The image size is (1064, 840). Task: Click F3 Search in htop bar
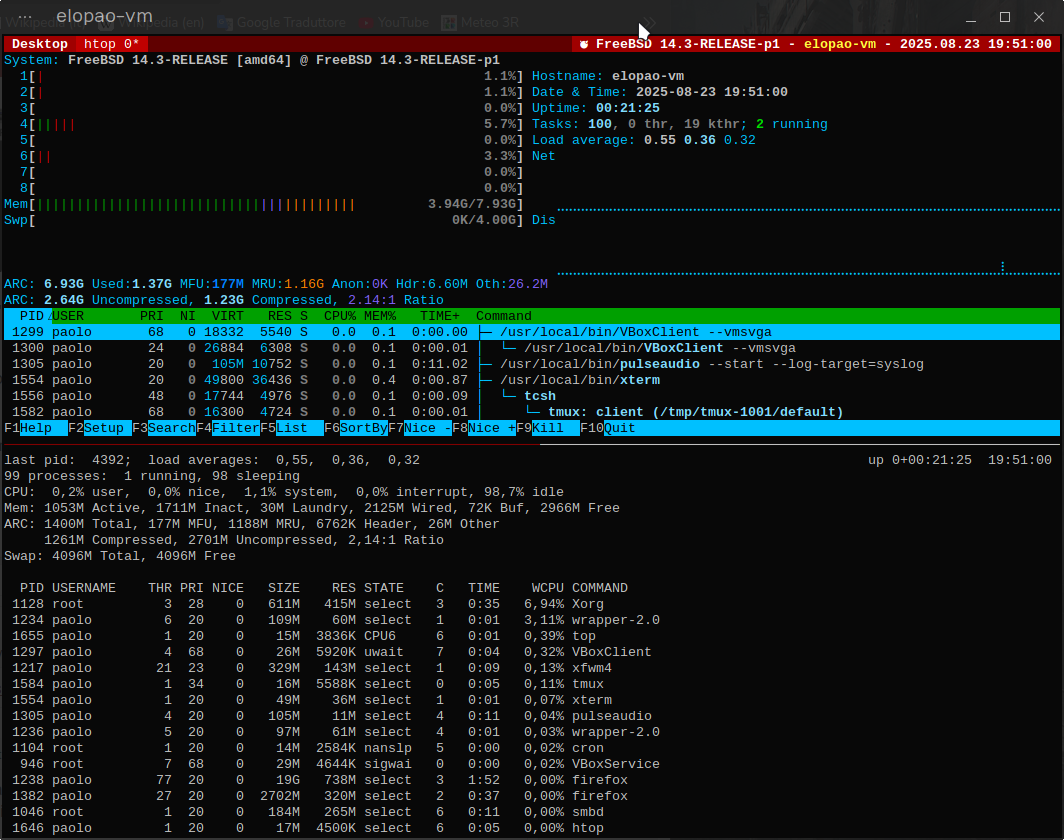pos(171,428)
